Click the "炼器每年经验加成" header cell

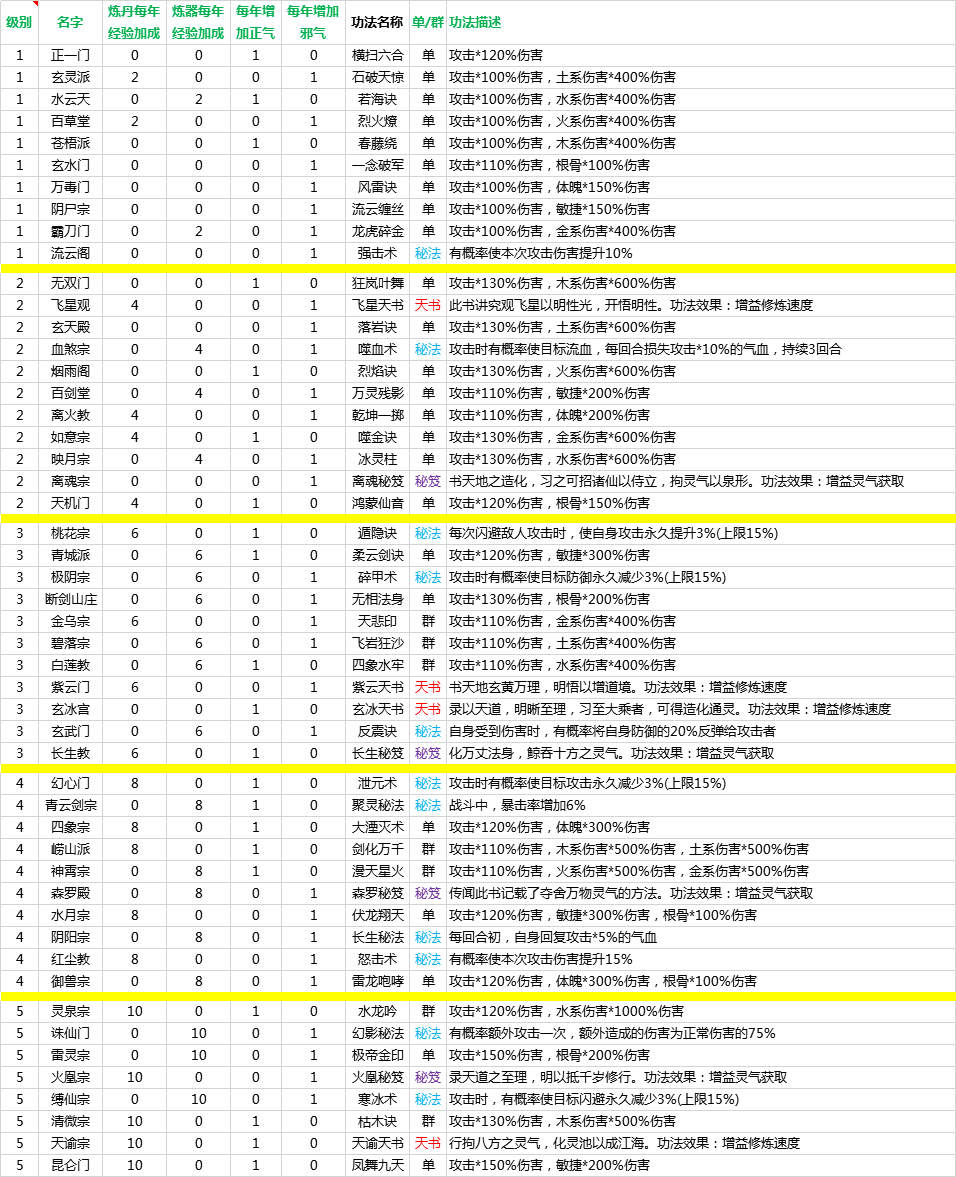198,23
